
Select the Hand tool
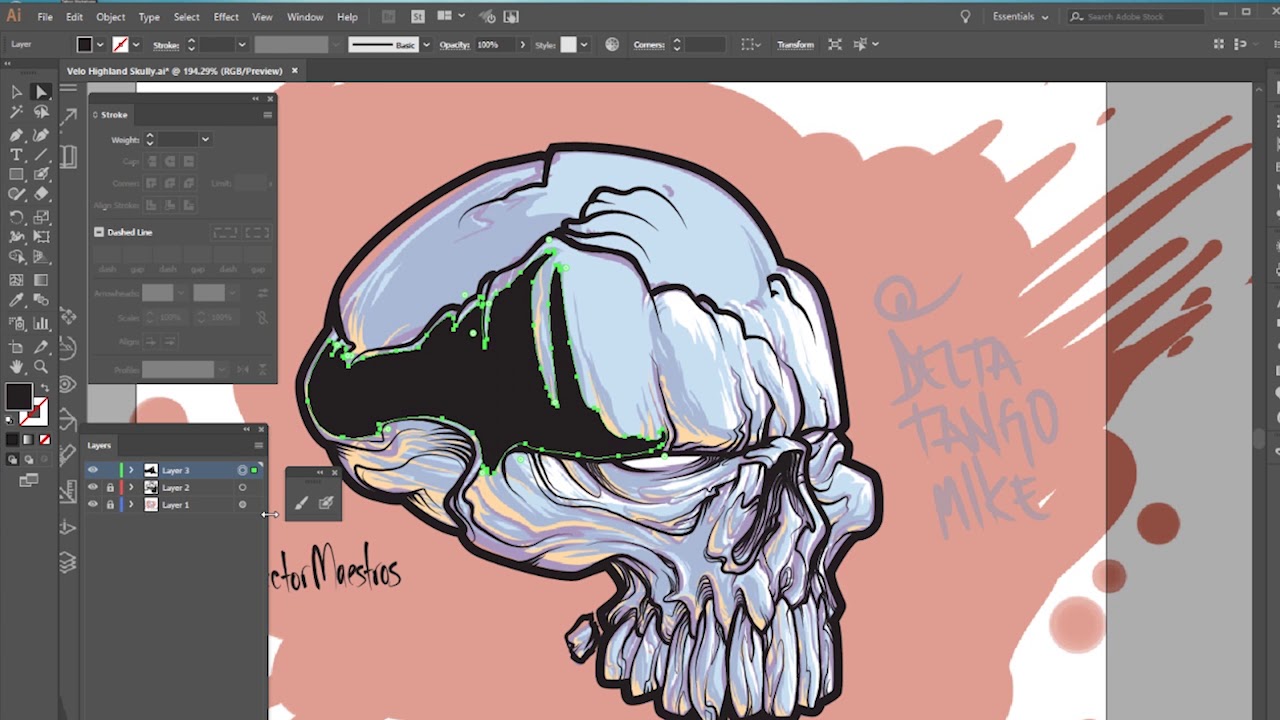(x=17, y=366)
